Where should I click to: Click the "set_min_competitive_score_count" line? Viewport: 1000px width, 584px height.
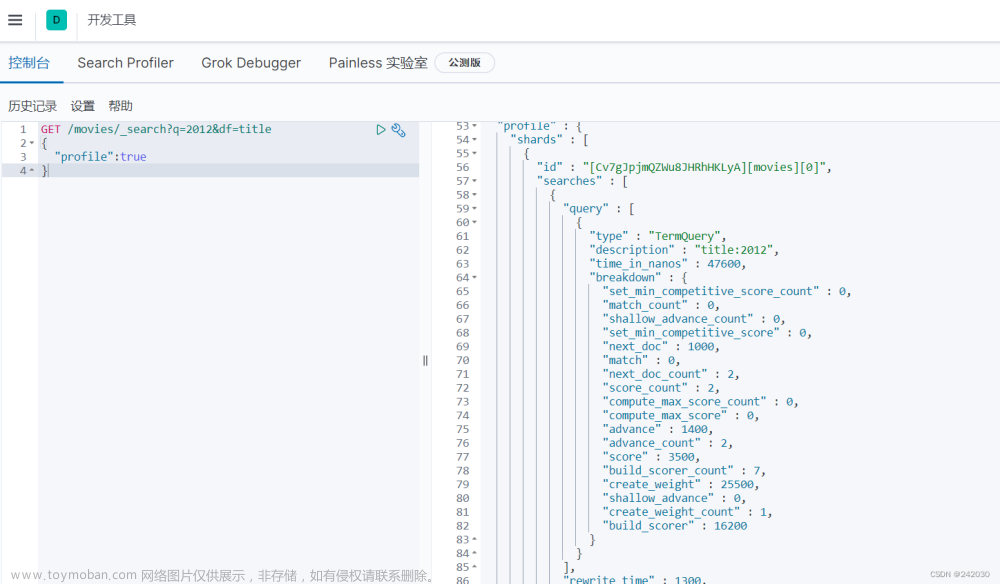[x=726, y=292]
